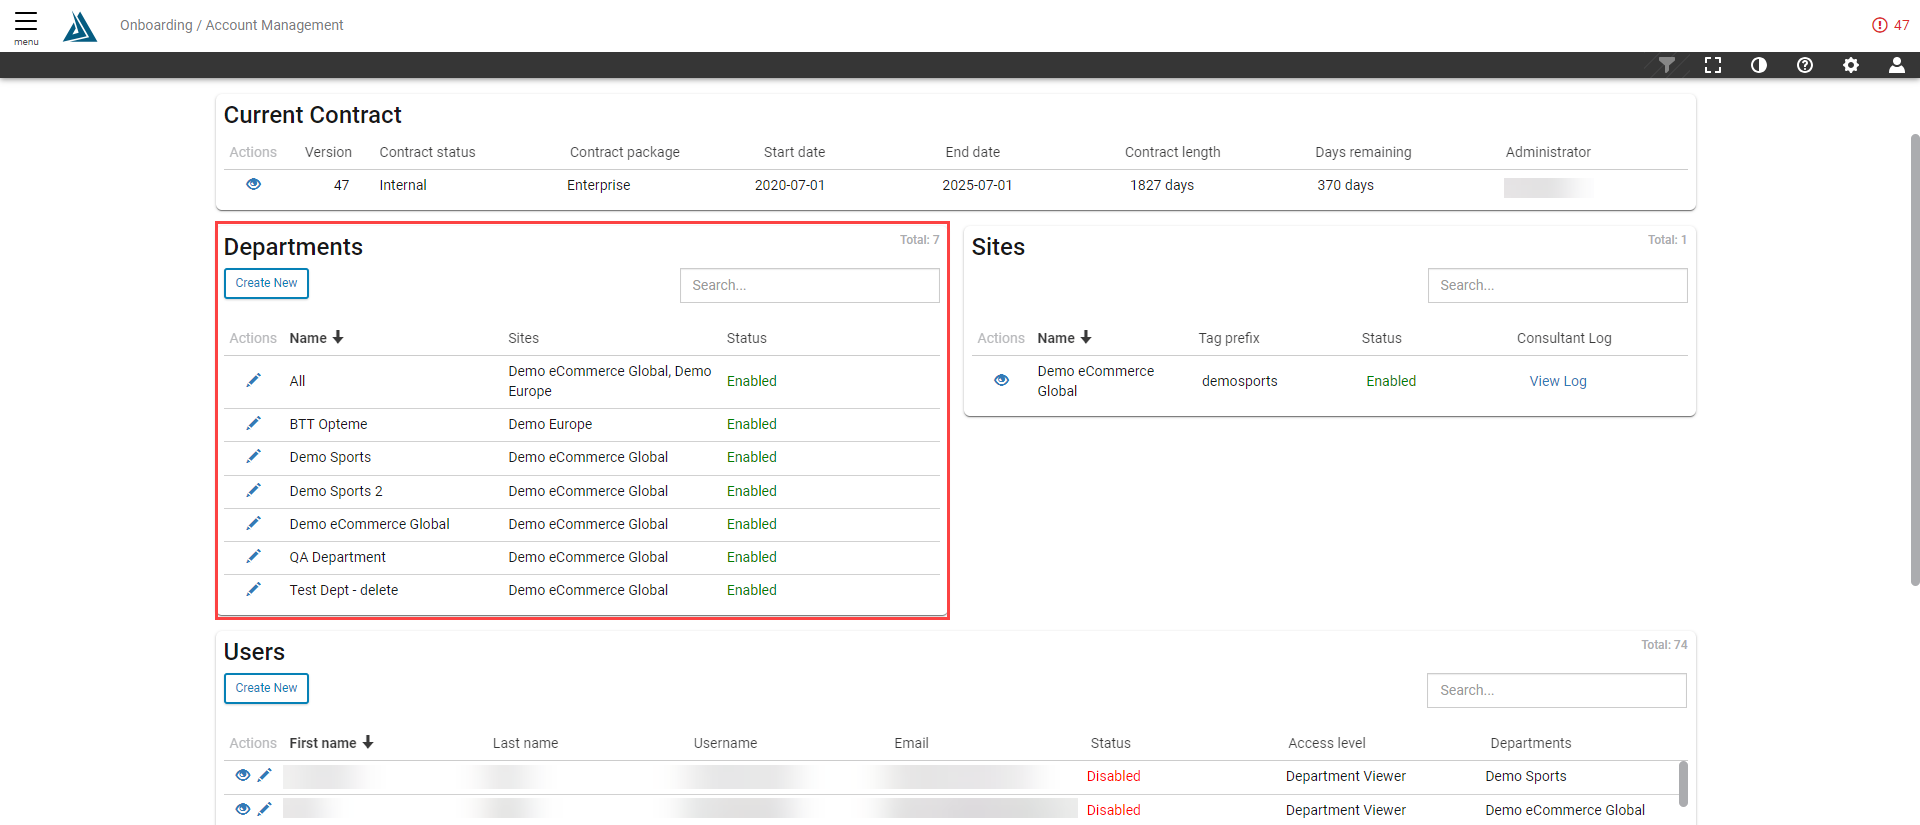Screen dimensions: 1920x825
Task: Create a new user
Action: pyautogui.click(x=266, y=688)
